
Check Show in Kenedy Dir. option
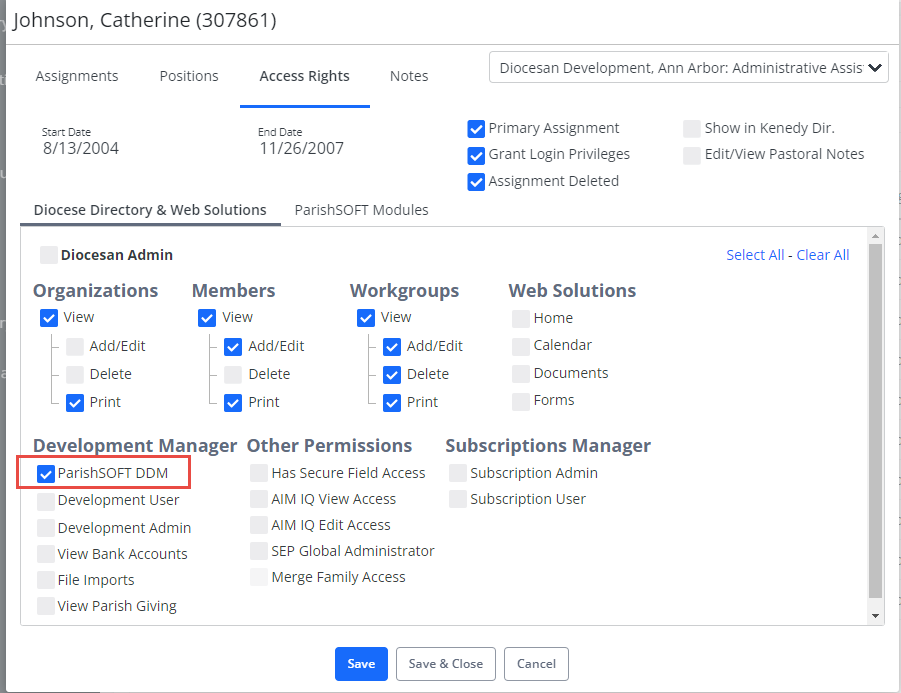click(x=692, y=129)
